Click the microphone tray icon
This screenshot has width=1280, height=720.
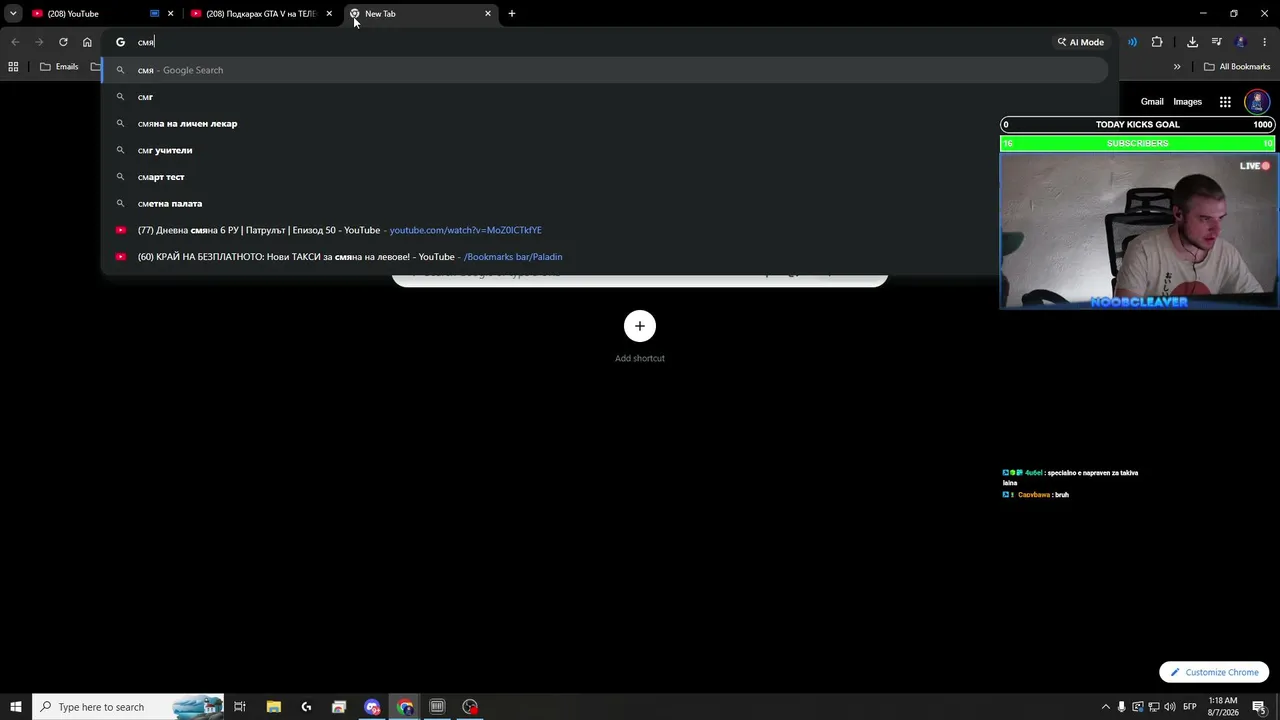click(x=1121, y=708)
